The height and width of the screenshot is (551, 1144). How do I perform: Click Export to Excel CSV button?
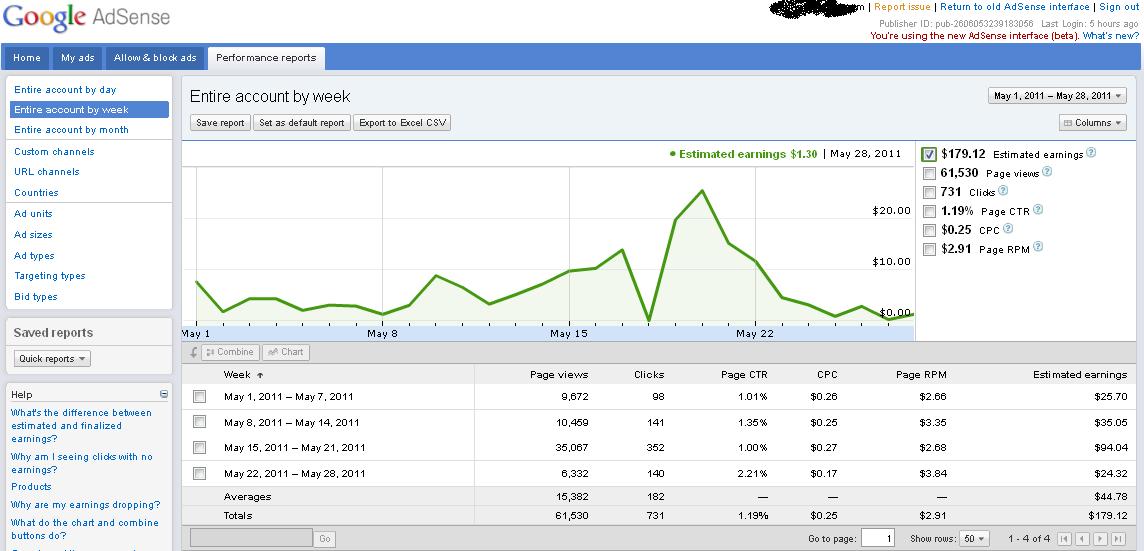402,123
